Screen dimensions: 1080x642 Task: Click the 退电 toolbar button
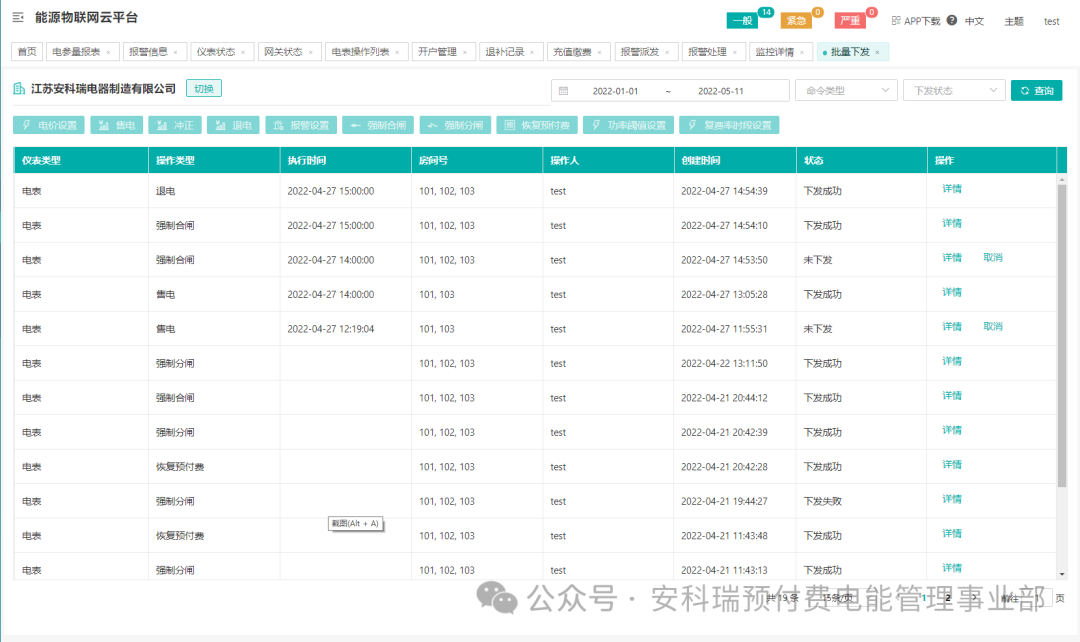click(x=233, y=125)
